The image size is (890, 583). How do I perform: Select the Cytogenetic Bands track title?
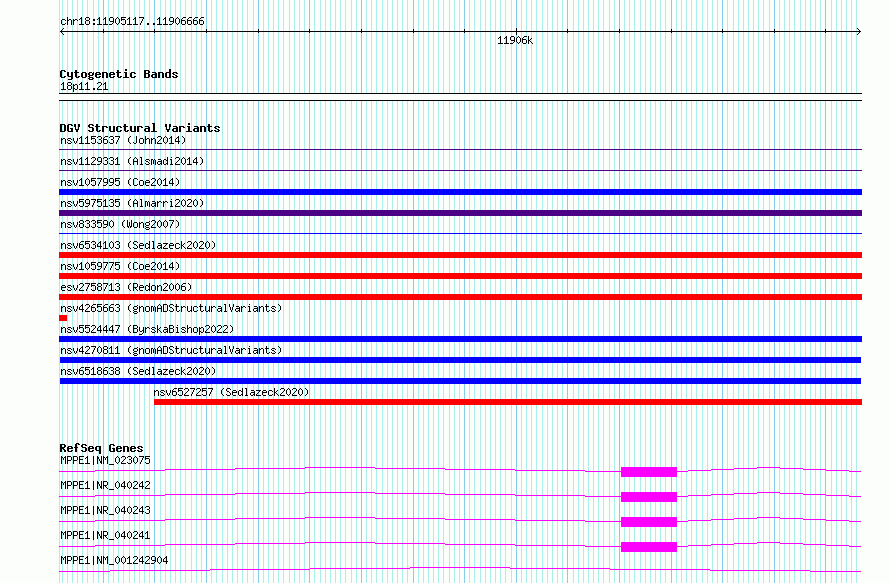(x=119, y=74)
